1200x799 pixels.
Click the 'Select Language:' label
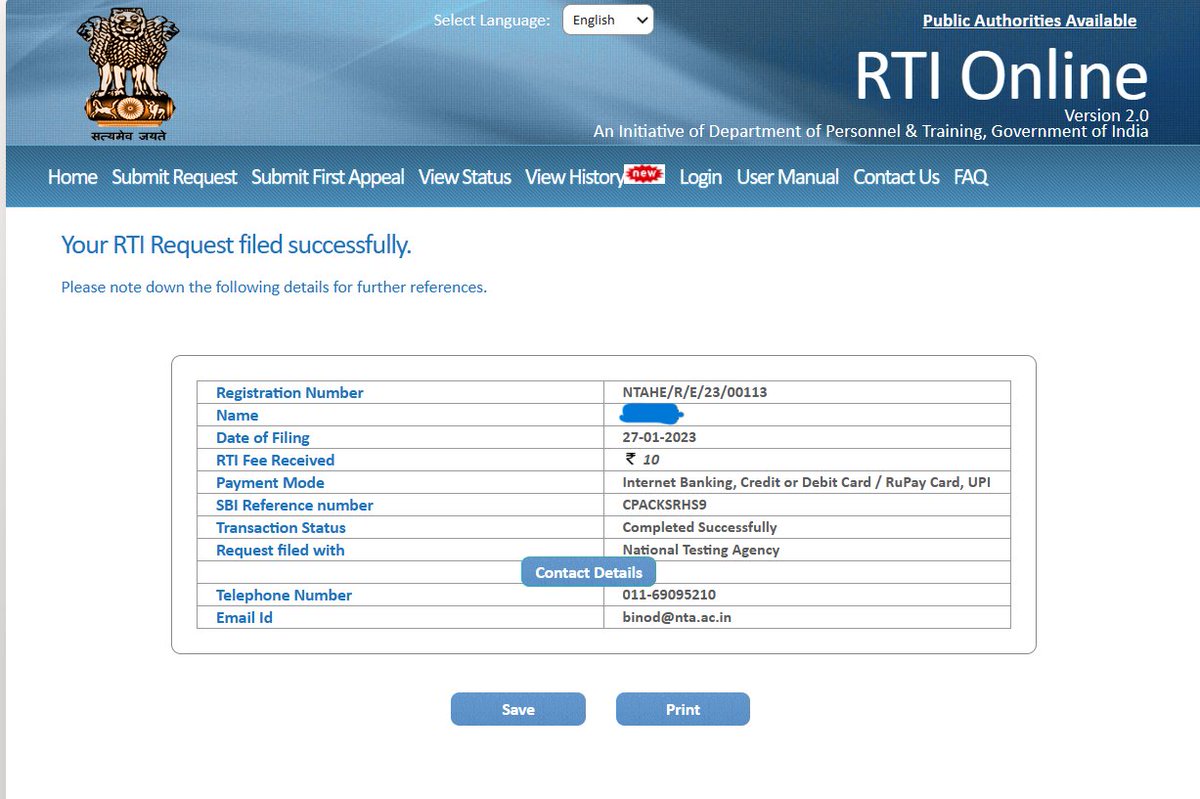(x=491, y=20)
